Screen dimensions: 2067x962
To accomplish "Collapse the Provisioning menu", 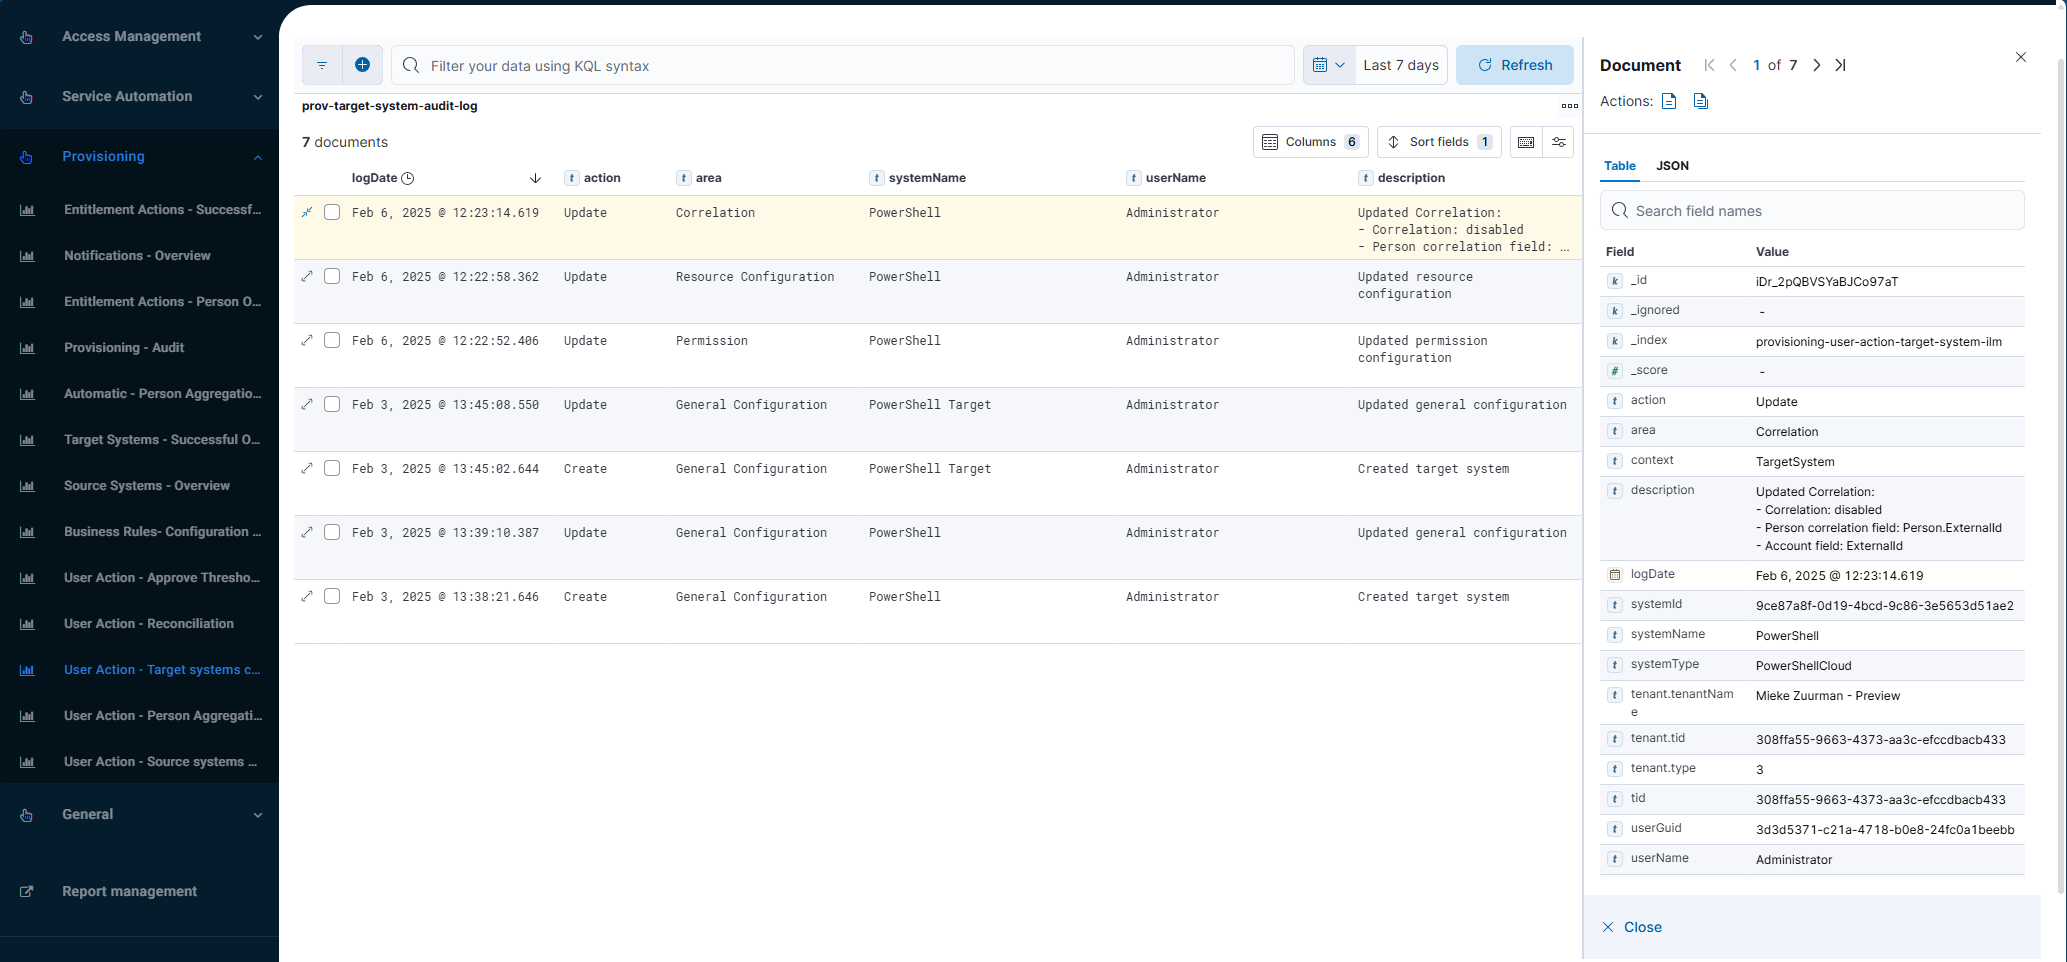I will click(140, 156).
